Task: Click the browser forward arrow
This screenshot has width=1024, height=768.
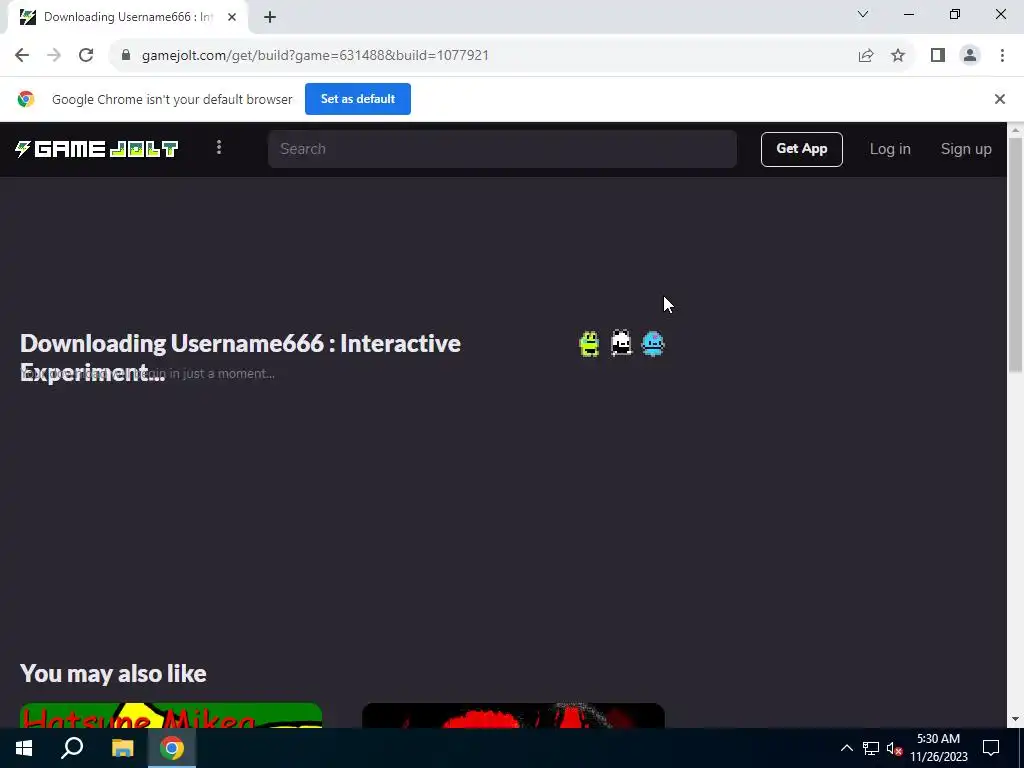Action: coord(54,56)
